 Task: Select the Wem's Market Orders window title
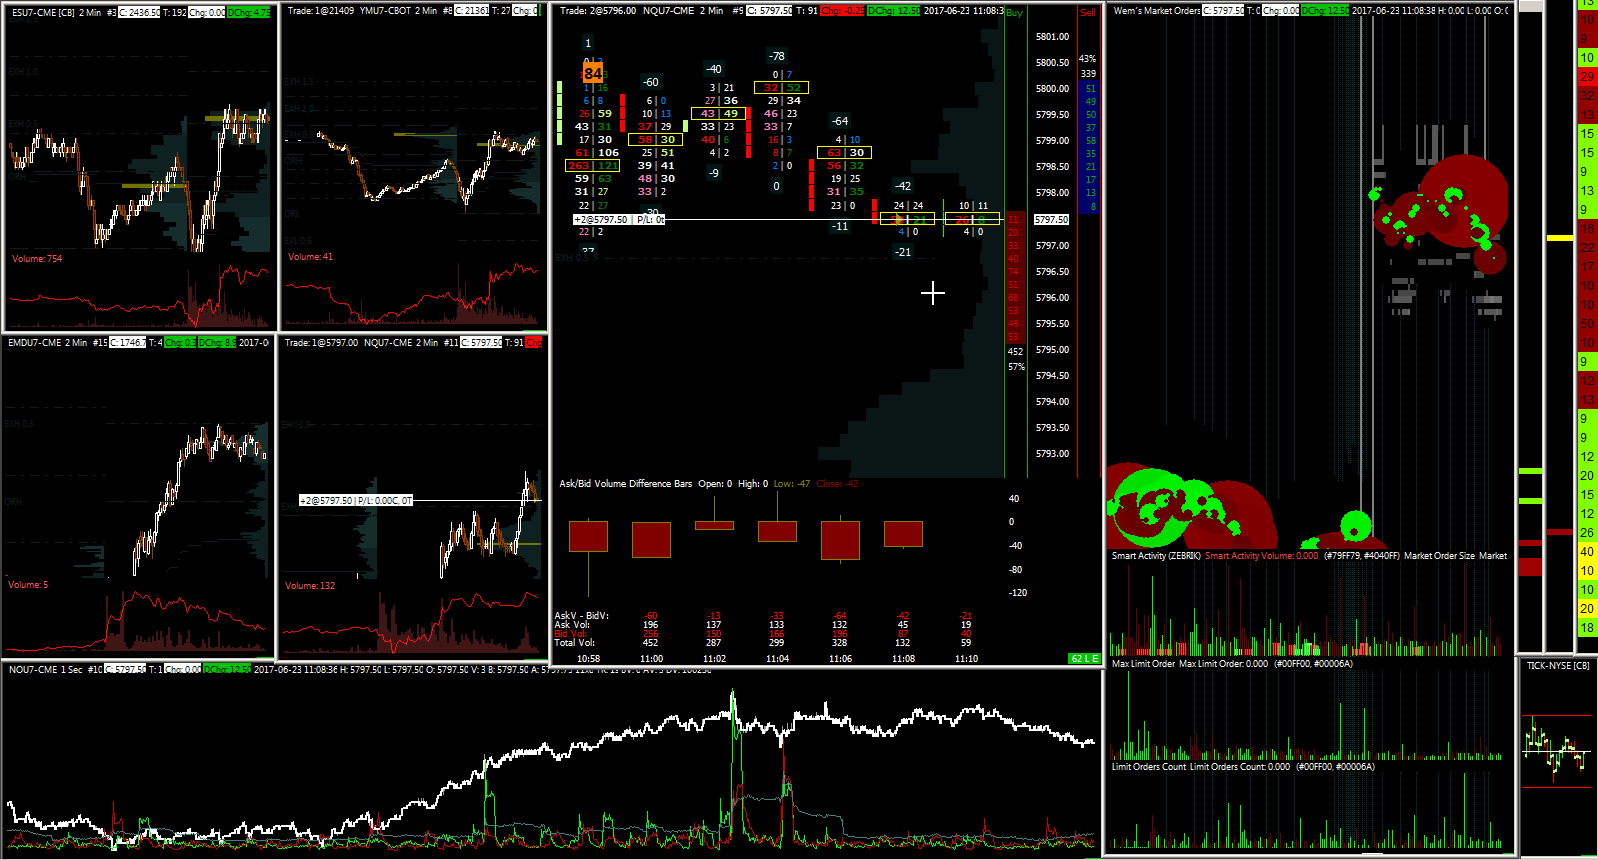tap(1156, 11)
